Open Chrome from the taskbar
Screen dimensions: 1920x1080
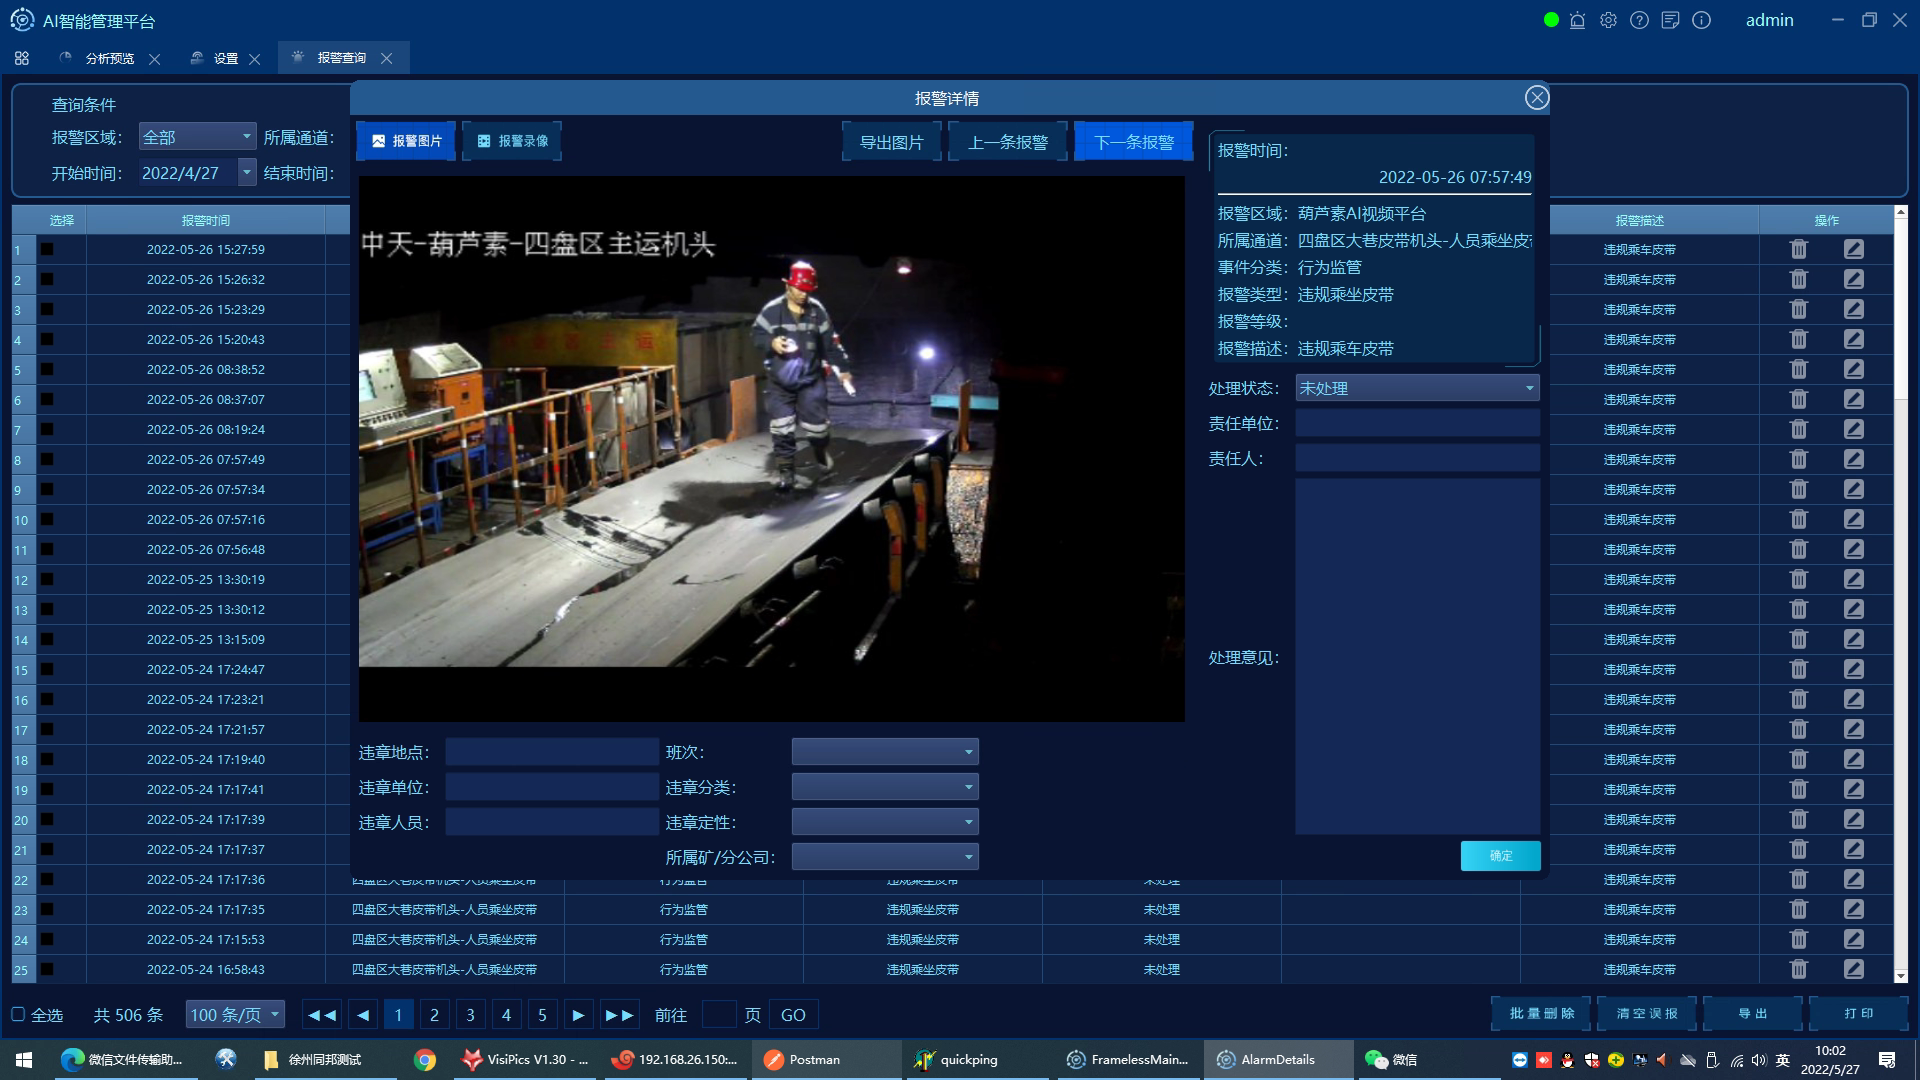tap(425, 1059)
